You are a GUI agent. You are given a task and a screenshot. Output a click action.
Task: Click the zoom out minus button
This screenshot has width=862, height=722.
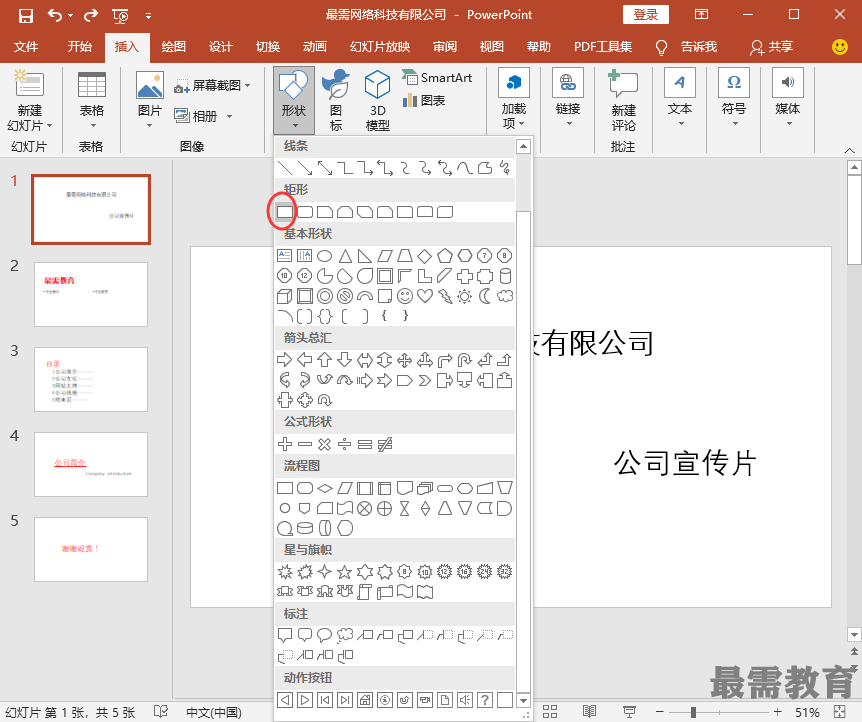tap(660, 712)
